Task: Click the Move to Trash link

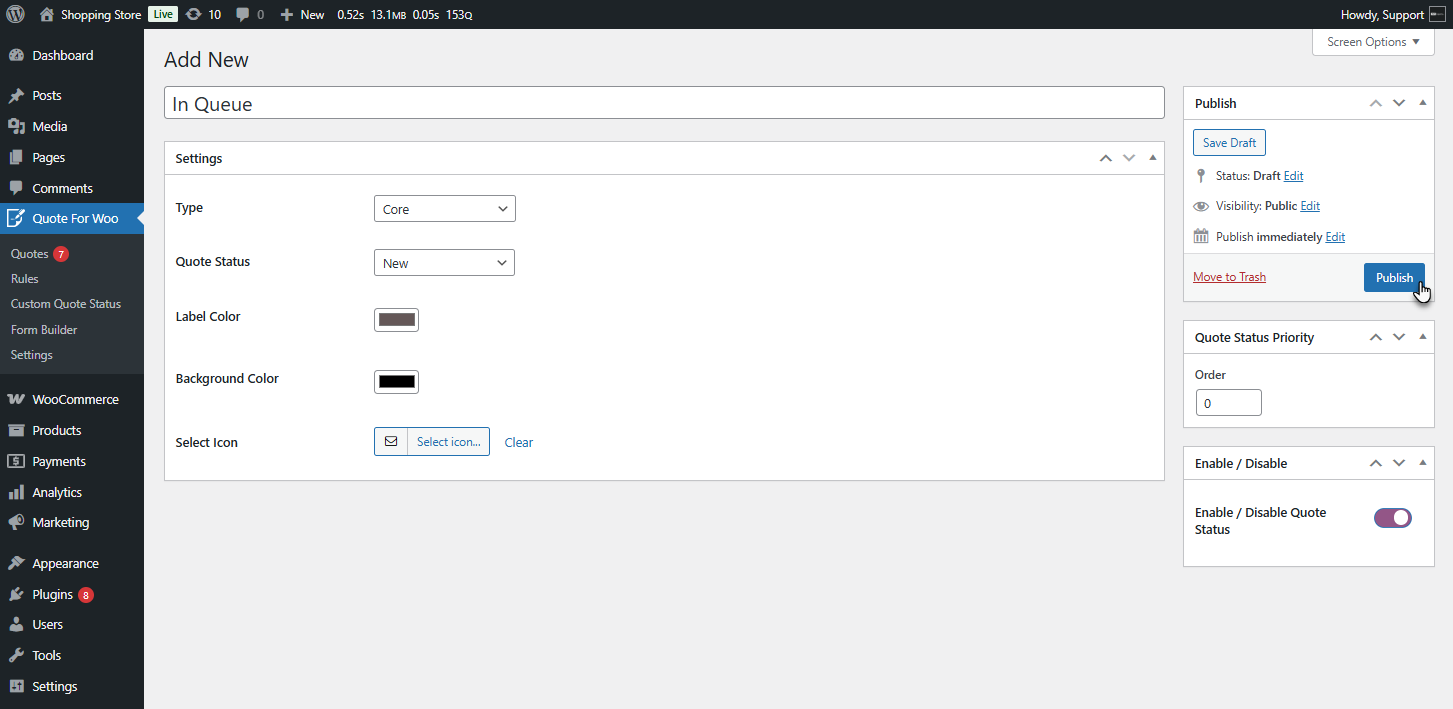Action: [1229, 276]
